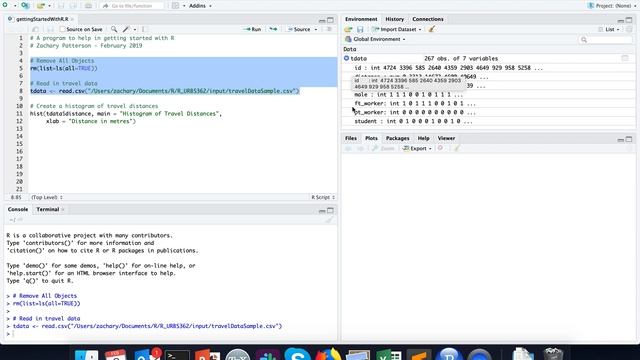Open the Files tab
The height and width of the screenshot is (360, 640).
(351, 138)
